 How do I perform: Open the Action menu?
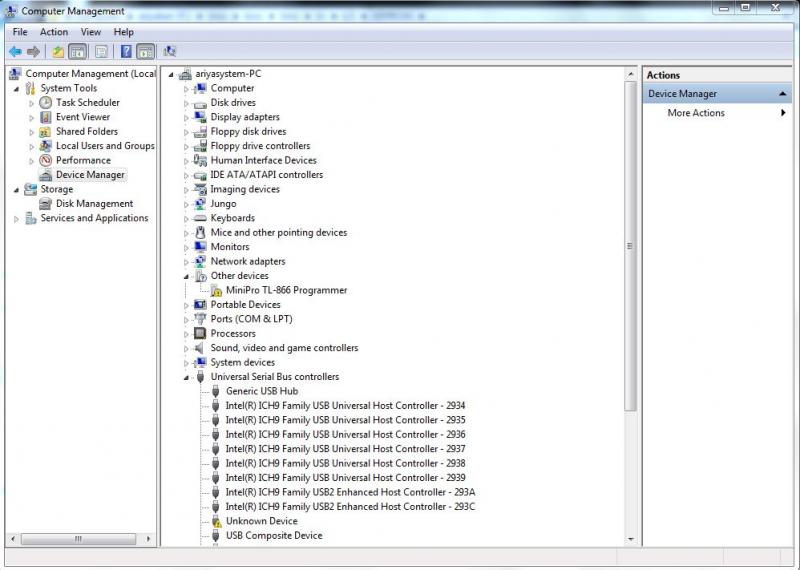pyautogui.click(x=54, y=32)
